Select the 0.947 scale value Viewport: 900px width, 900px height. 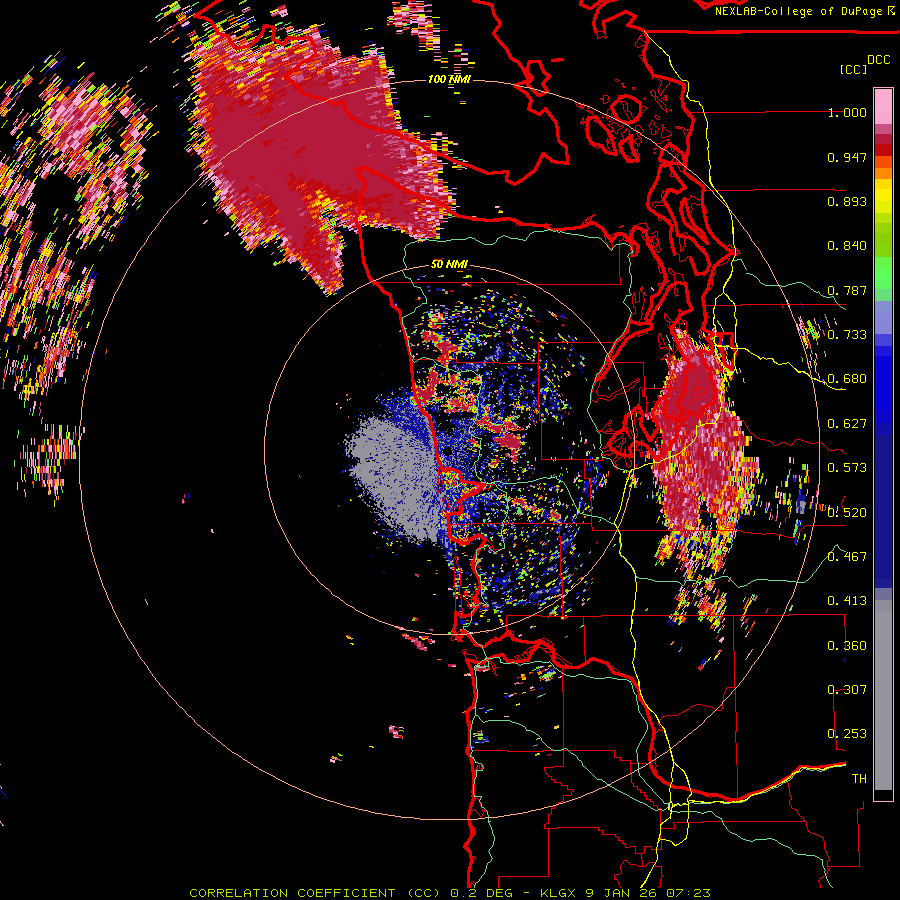(847, 157)
